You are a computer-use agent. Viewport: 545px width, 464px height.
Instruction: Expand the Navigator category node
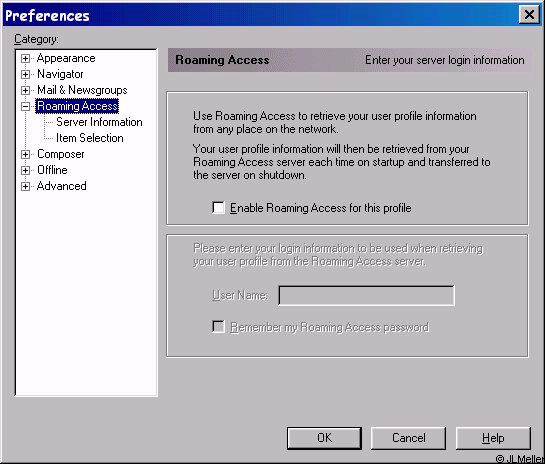click(x=25, y=74)
